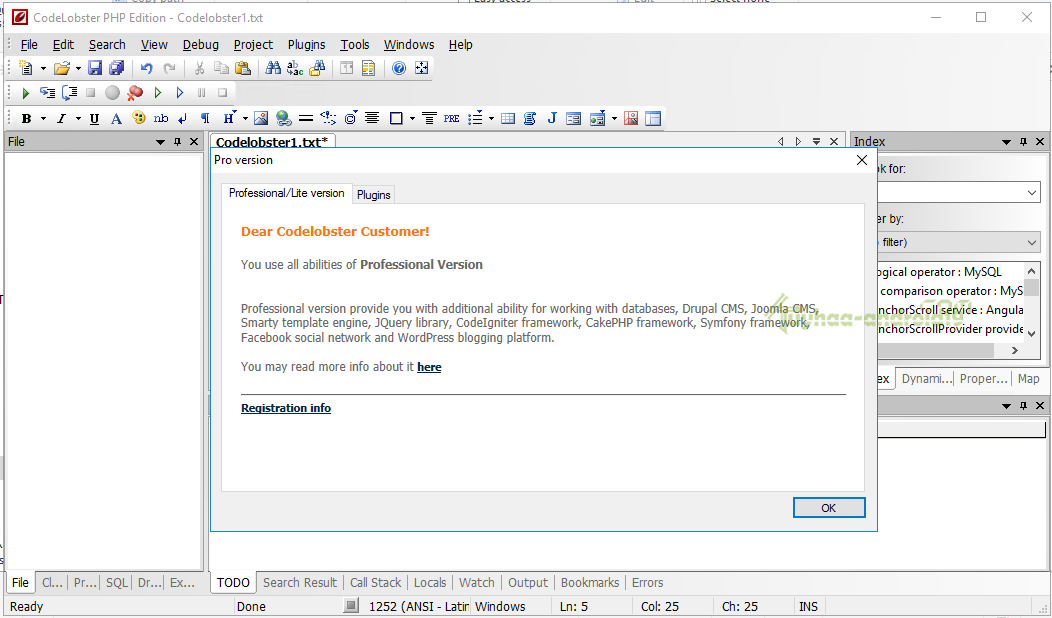
Task: Click the blue Help question mark icon
Action: click(x=399, y=68)
